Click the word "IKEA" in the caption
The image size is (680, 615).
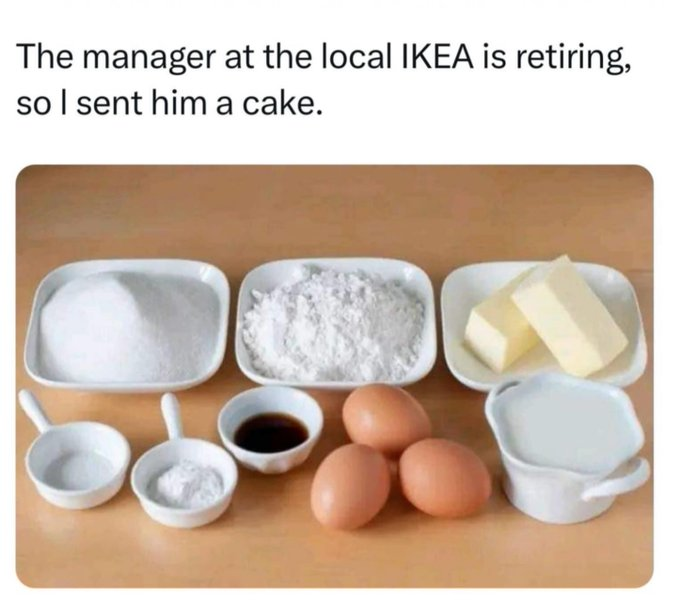tap(438, 57)
